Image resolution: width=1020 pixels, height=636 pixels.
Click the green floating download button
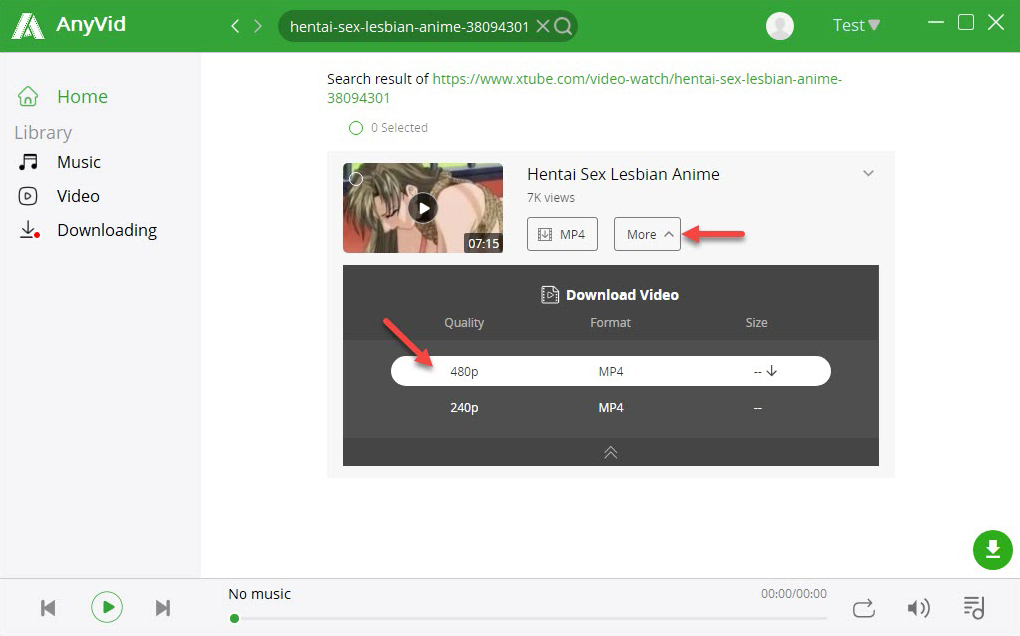[993, 550]
